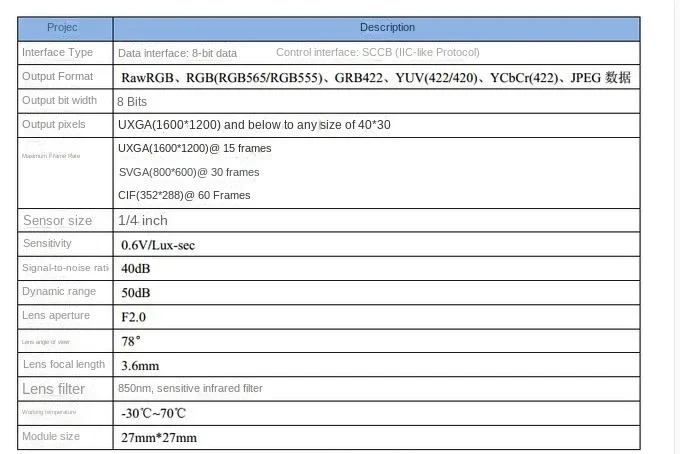Select the 'Output bit width' label
The image size is (680, 454).
[x=59, y=100]
